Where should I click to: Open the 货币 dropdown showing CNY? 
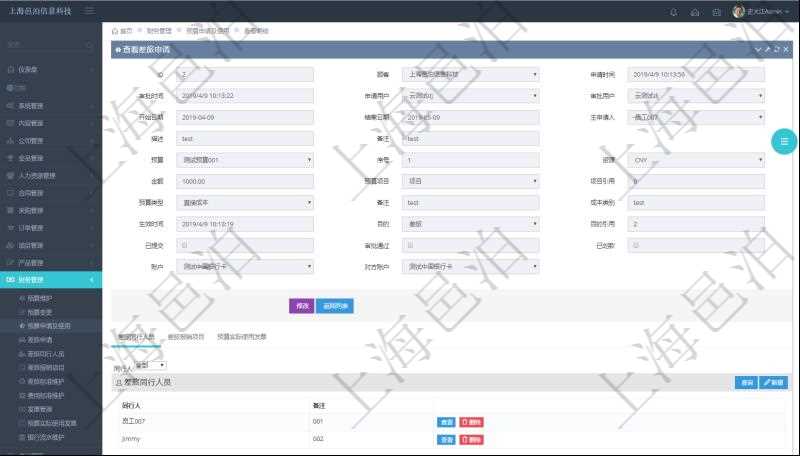coord(697,160)
